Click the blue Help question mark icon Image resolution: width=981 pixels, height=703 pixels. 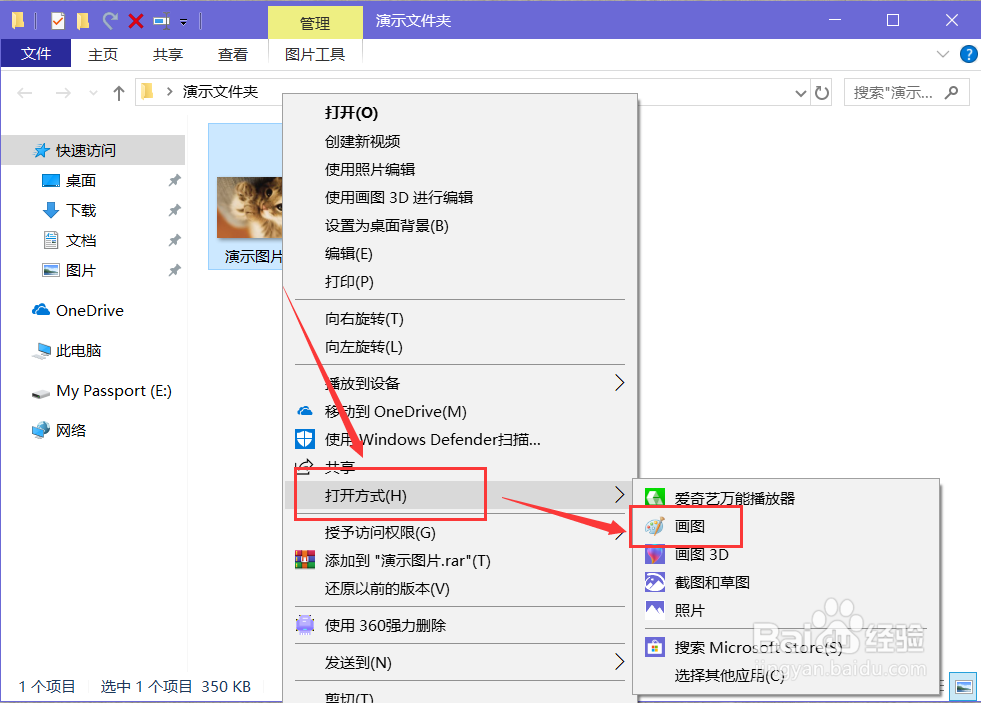click(x=968, y=54)
